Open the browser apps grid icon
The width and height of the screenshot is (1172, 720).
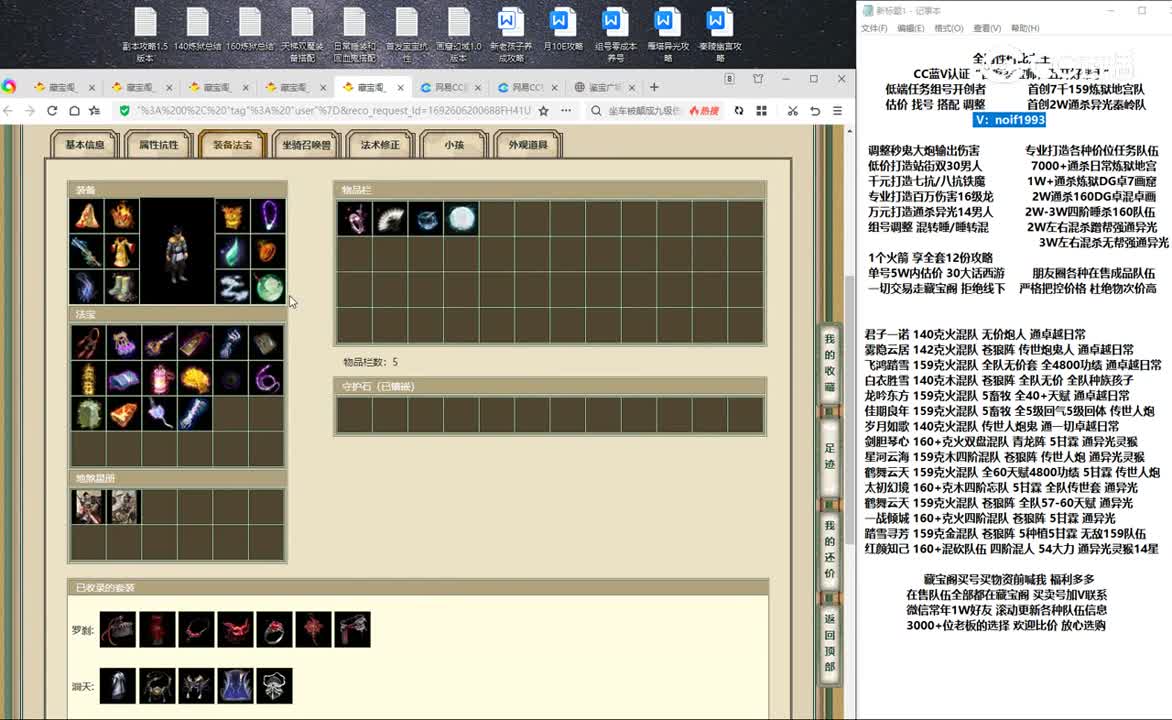[x=762, y=111]
